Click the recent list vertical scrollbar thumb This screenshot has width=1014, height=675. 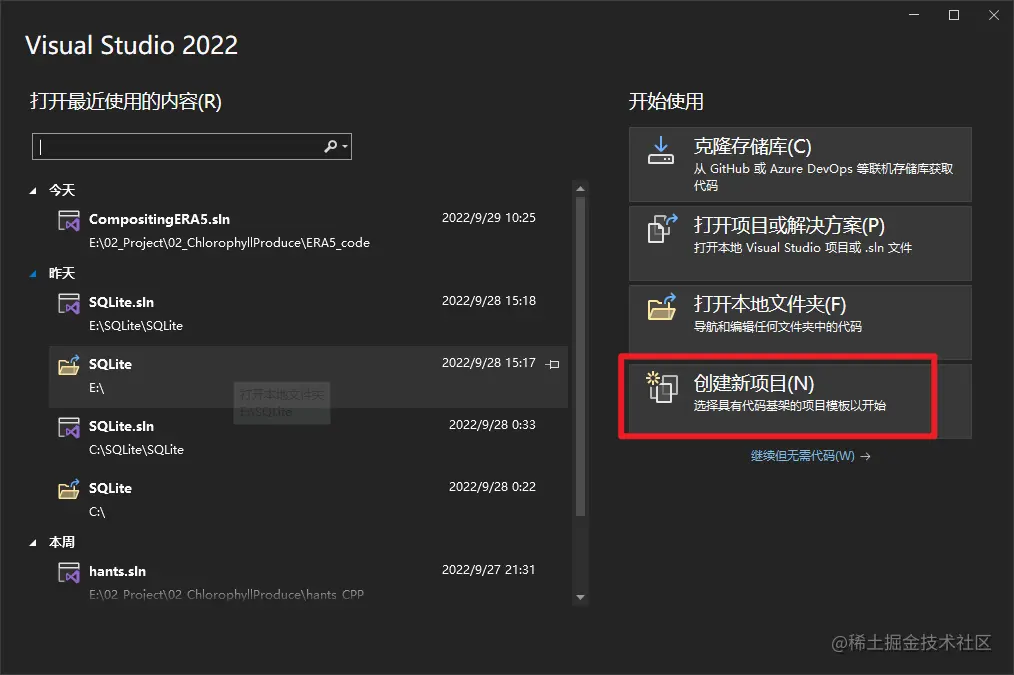[580, 357]
